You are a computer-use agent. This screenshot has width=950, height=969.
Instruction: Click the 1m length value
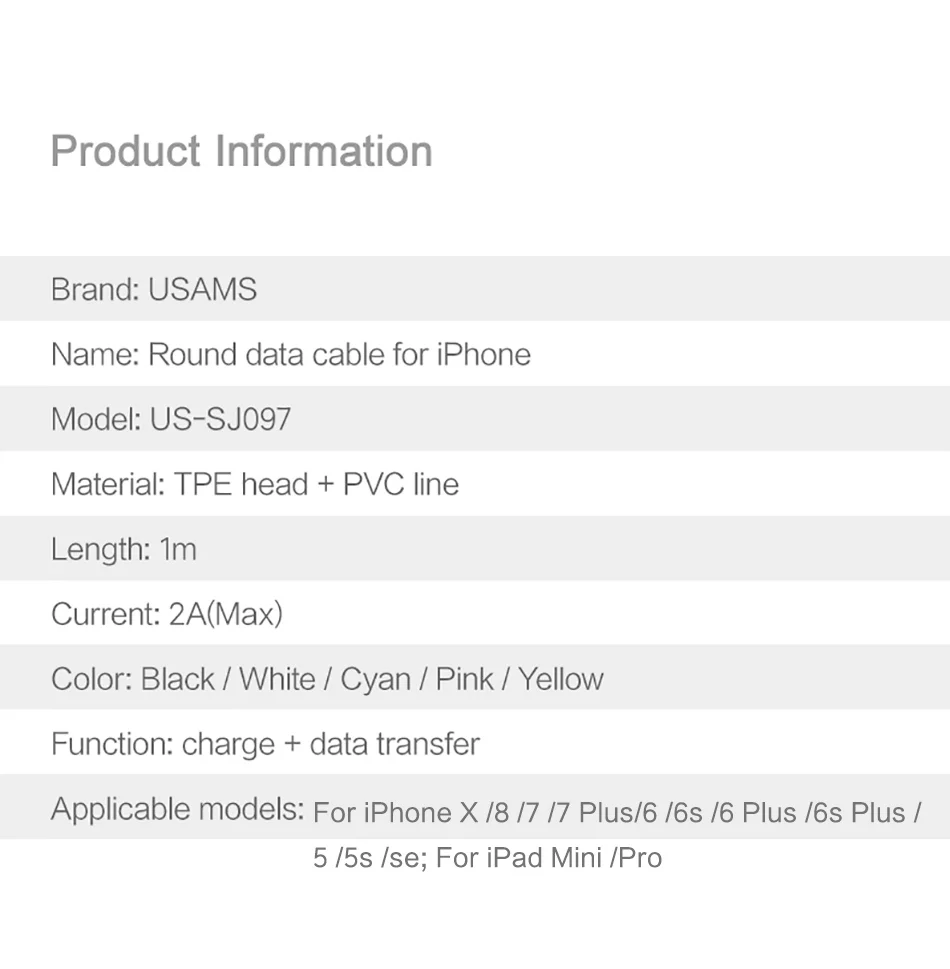pyautogui.click(x=178, y=550)
